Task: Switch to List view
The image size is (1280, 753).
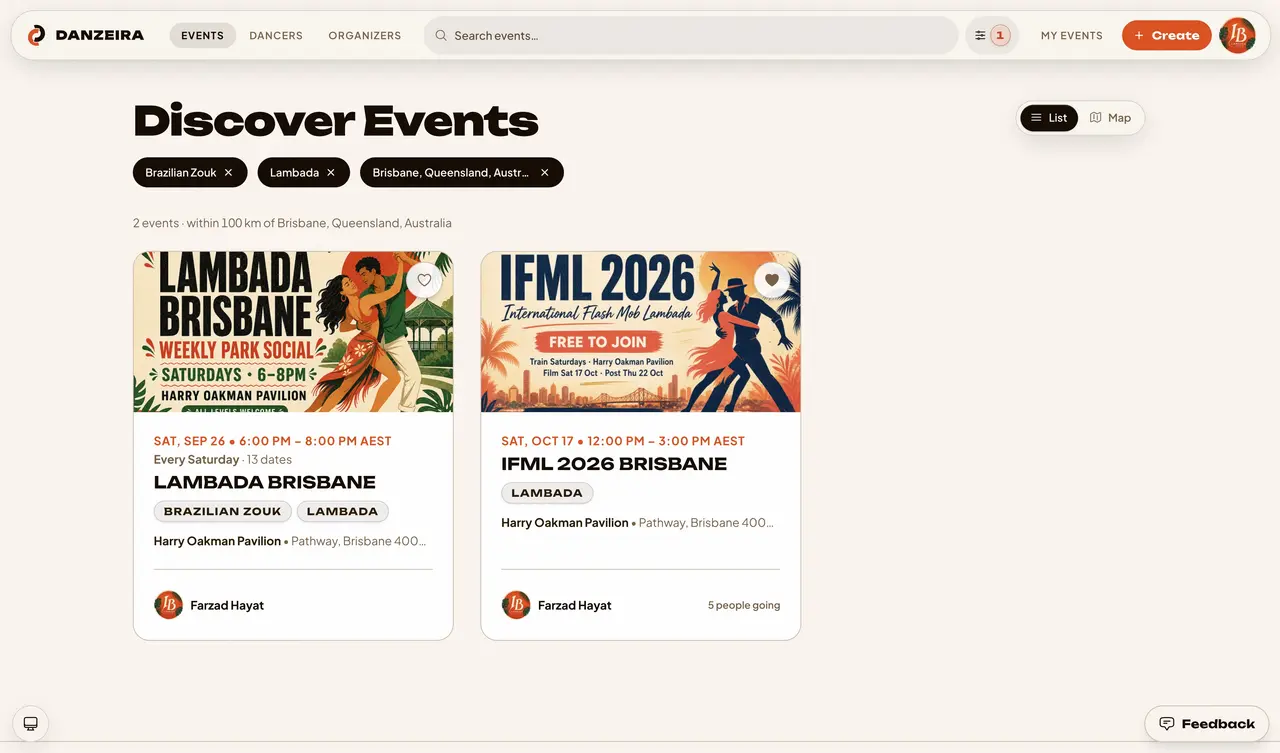Action: tap(1049, 118)
